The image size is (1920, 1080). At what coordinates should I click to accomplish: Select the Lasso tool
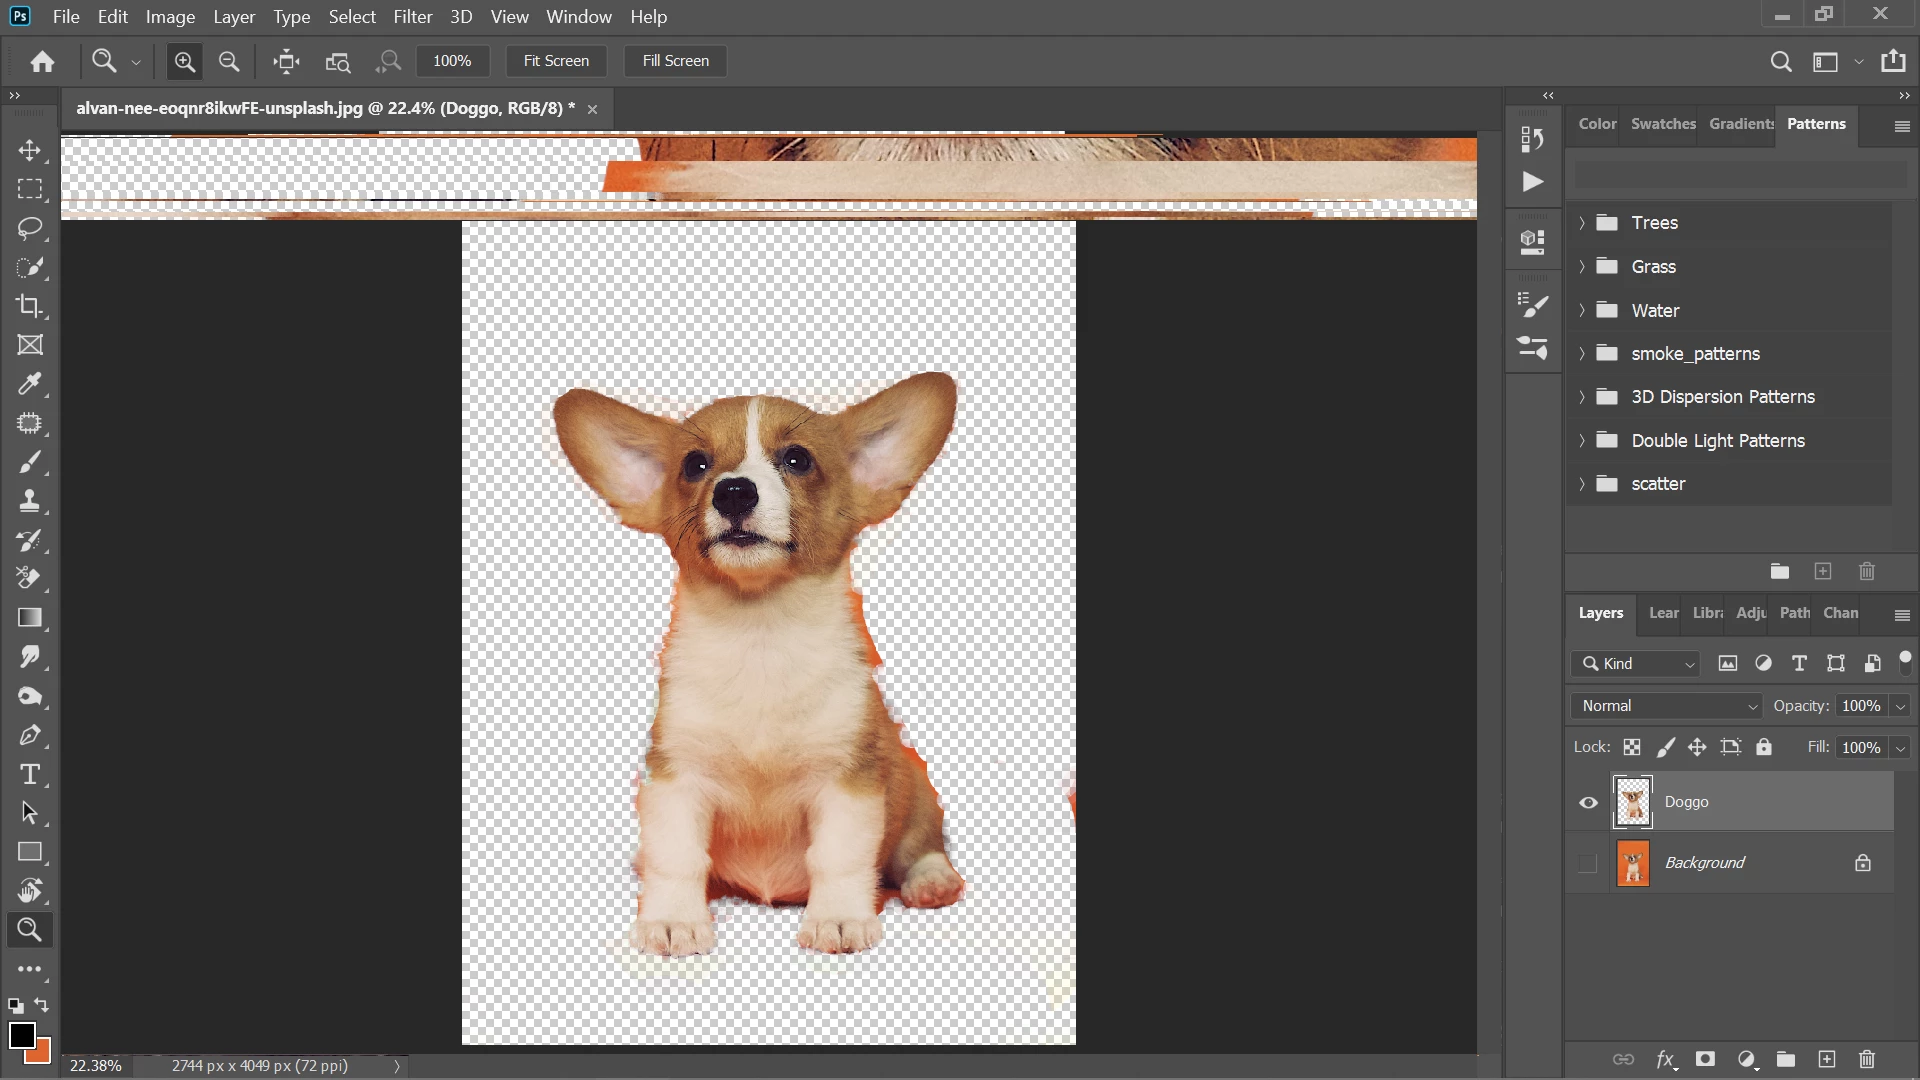(x=30, y=228)
